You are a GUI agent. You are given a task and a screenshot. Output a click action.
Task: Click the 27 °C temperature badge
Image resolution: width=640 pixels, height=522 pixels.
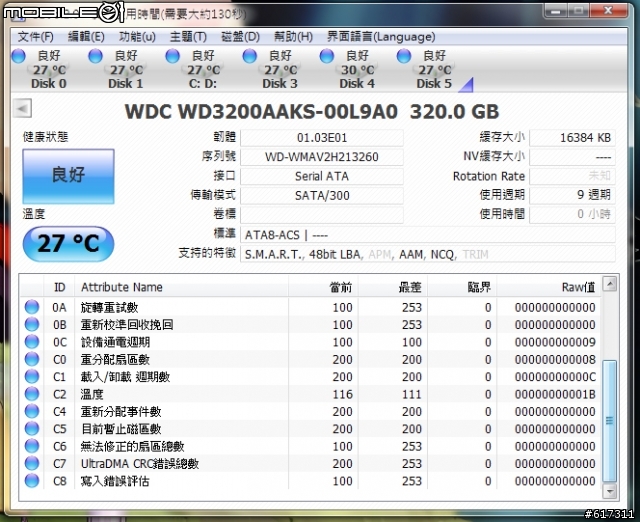[68, 244]
